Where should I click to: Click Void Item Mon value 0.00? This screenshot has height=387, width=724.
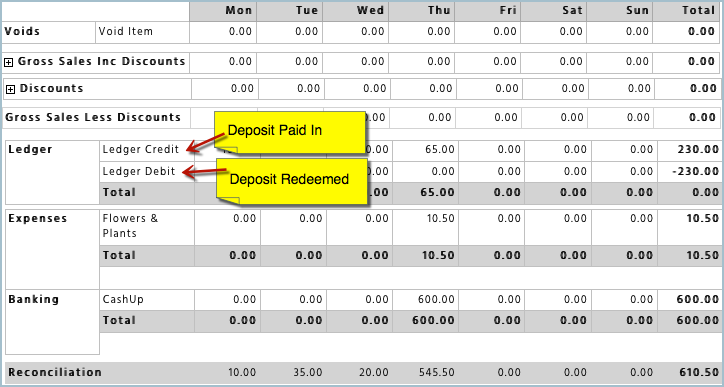pos(241,32)
